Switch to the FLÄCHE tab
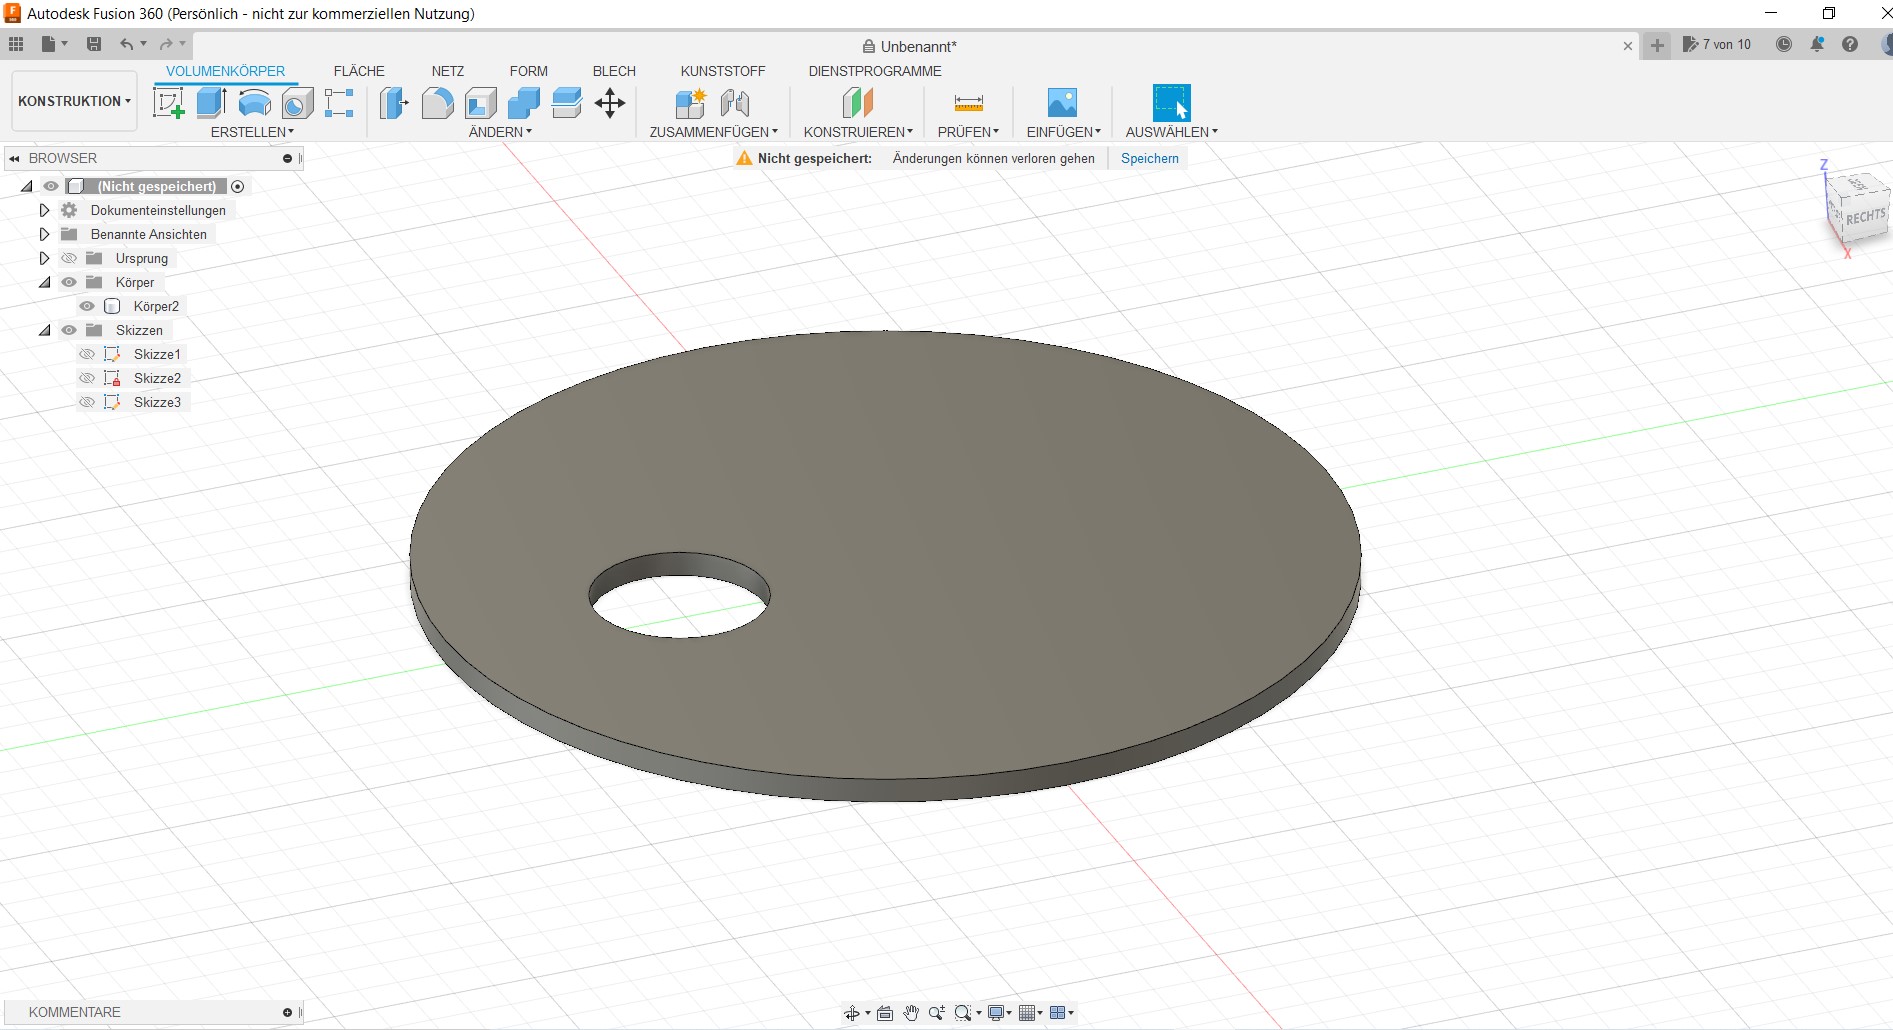Viewport: 1893px width, 1030px height. point(359,71)
